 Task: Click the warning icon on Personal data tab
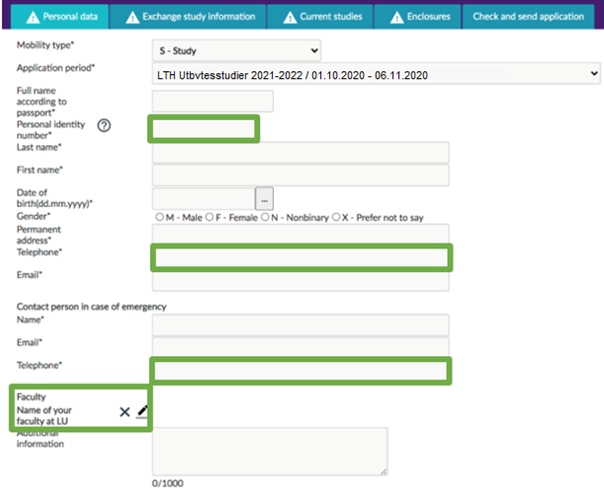coord(31,17)
